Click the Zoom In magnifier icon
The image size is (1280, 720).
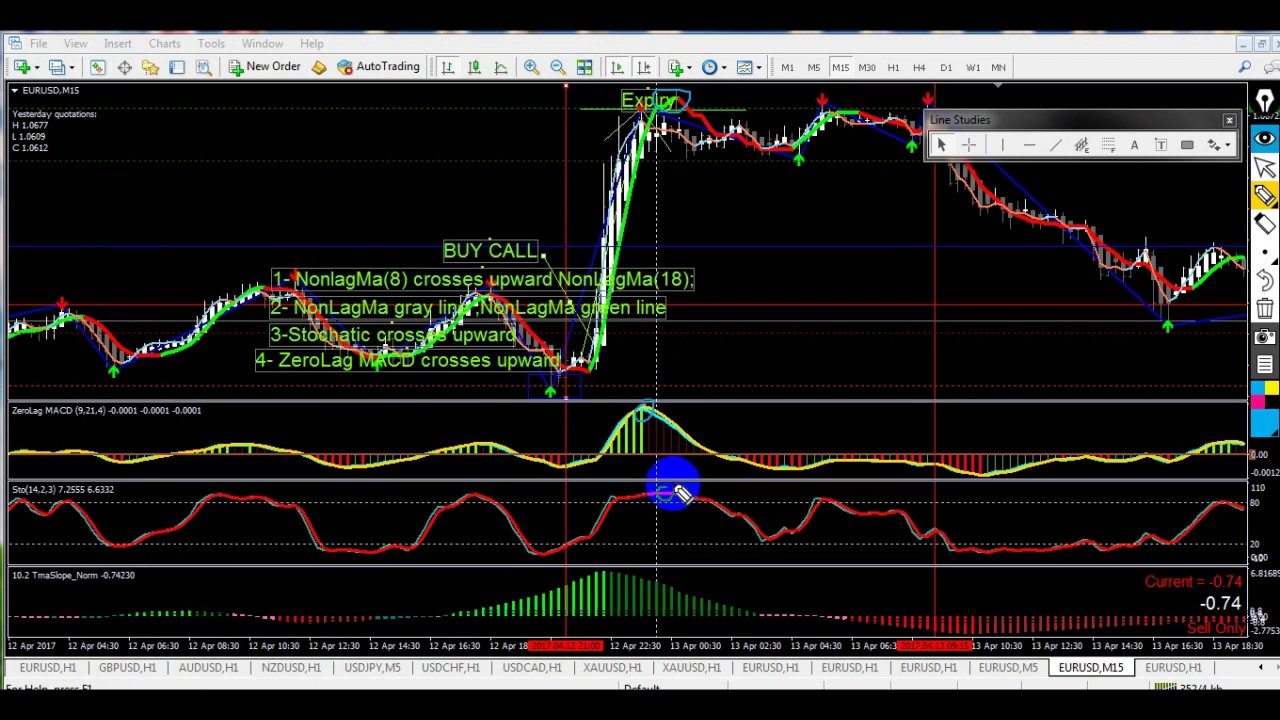pyautogui.click(x=531, y=67)
